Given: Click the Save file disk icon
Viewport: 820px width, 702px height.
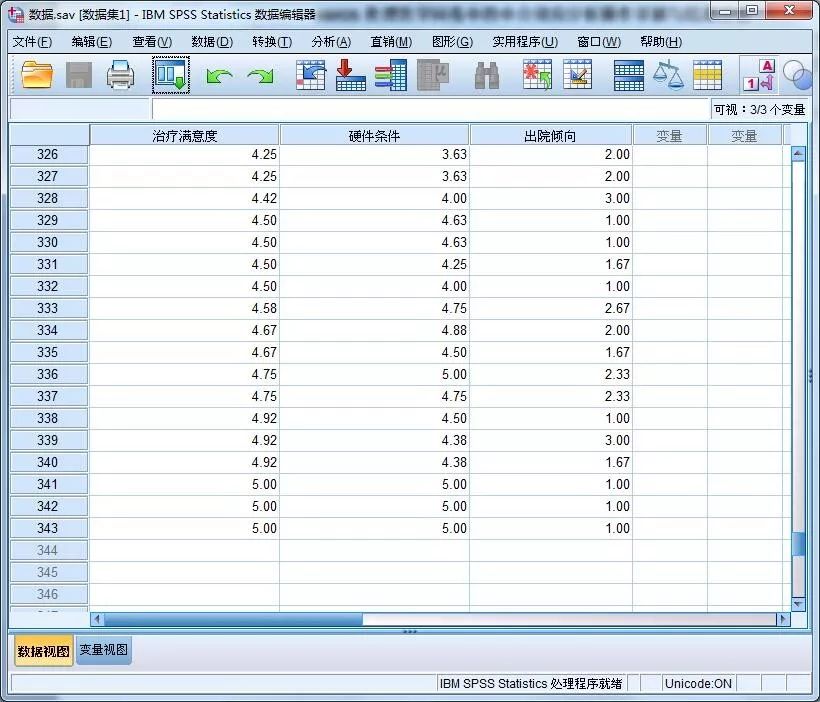Looking at the screenshot, I should tap(78, 76).
